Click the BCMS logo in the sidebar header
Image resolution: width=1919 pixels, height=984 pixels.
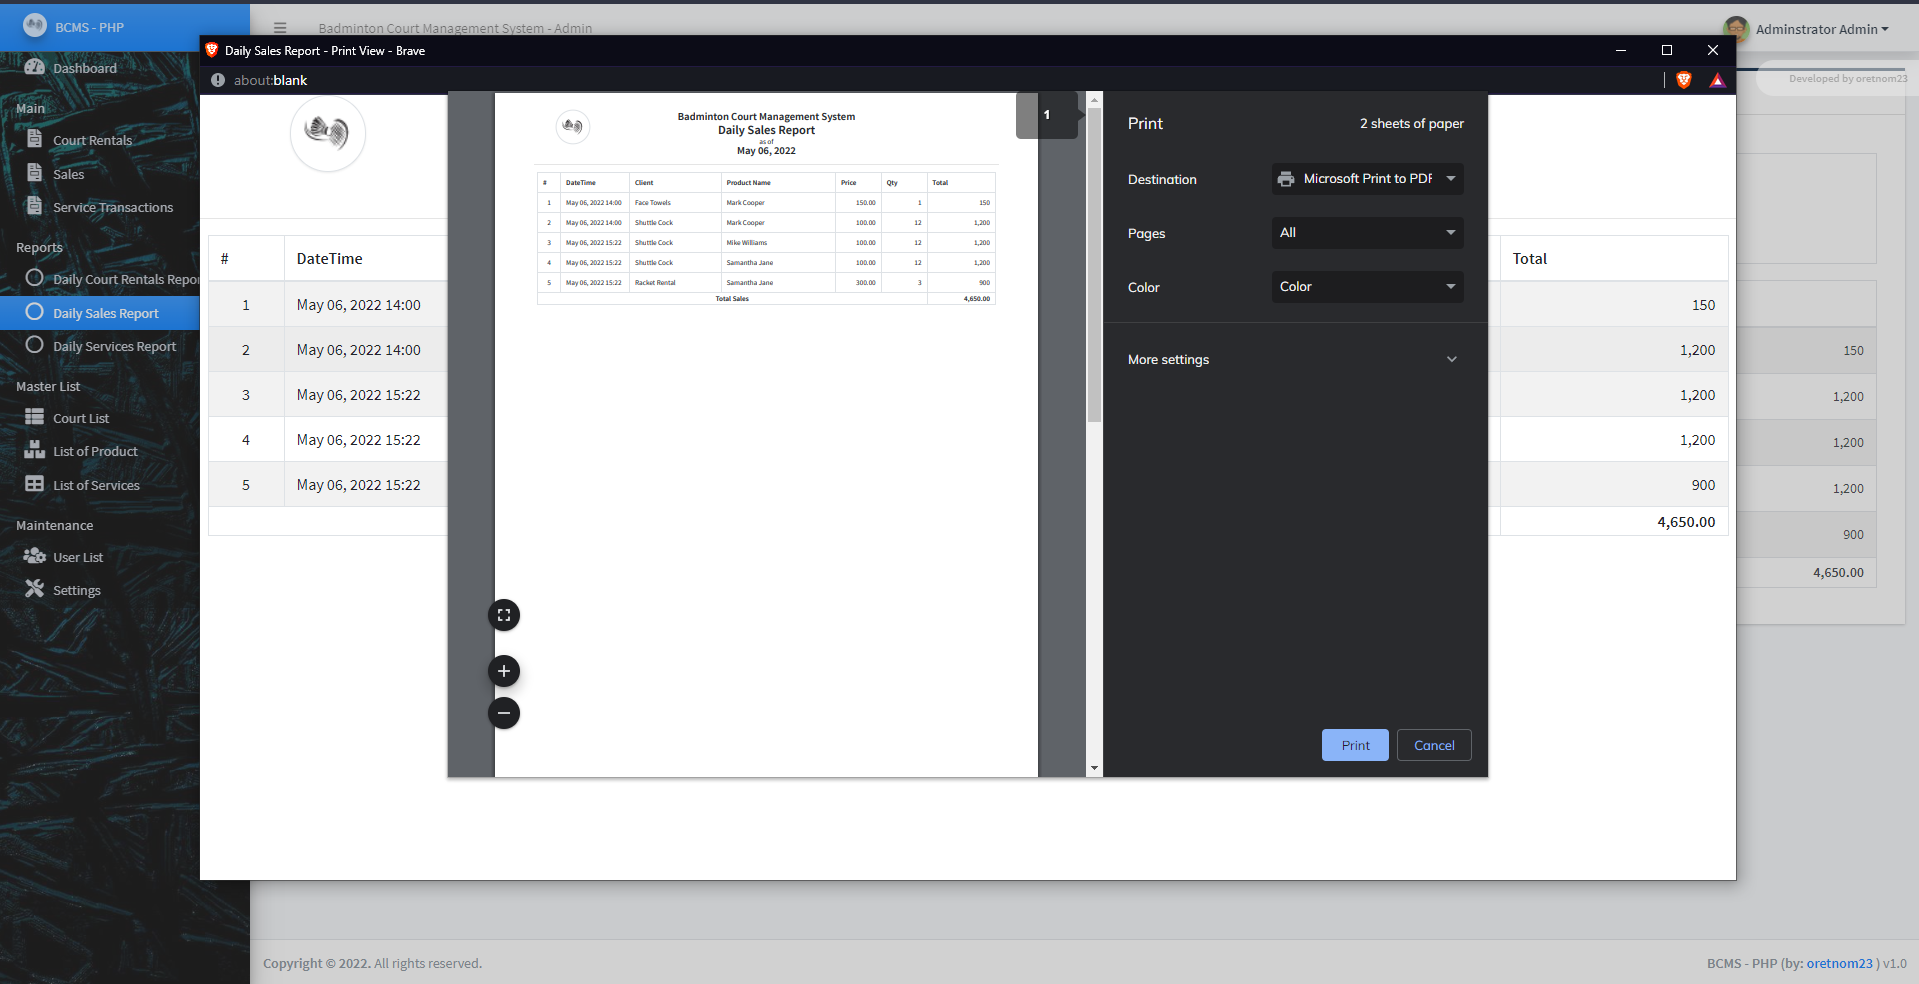(x=35, y=25)
